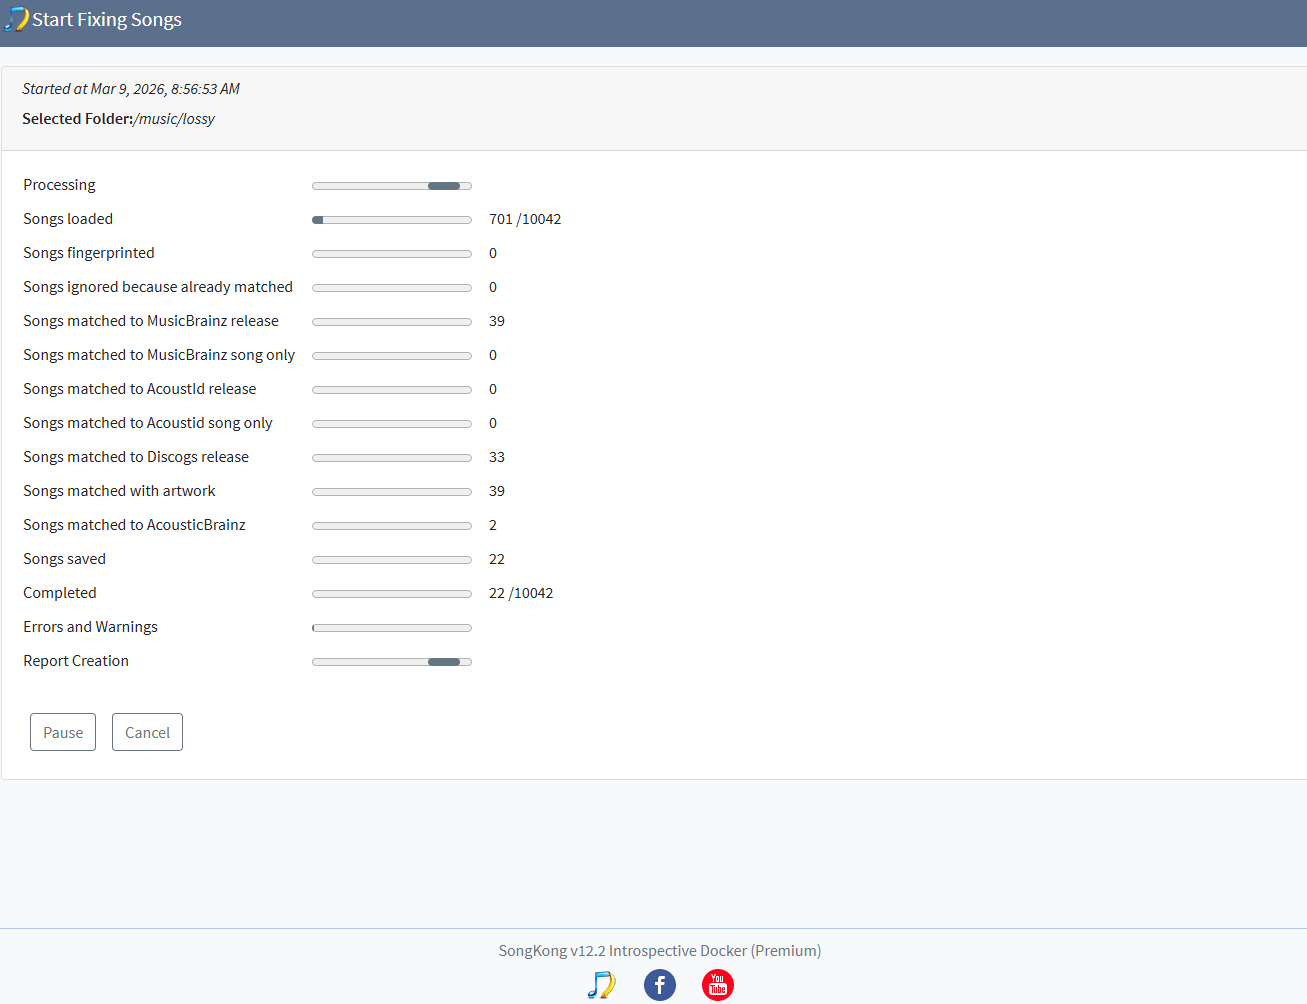Click the Completed 22/10042 counter

pyautogui.click(x=521, y=592)
